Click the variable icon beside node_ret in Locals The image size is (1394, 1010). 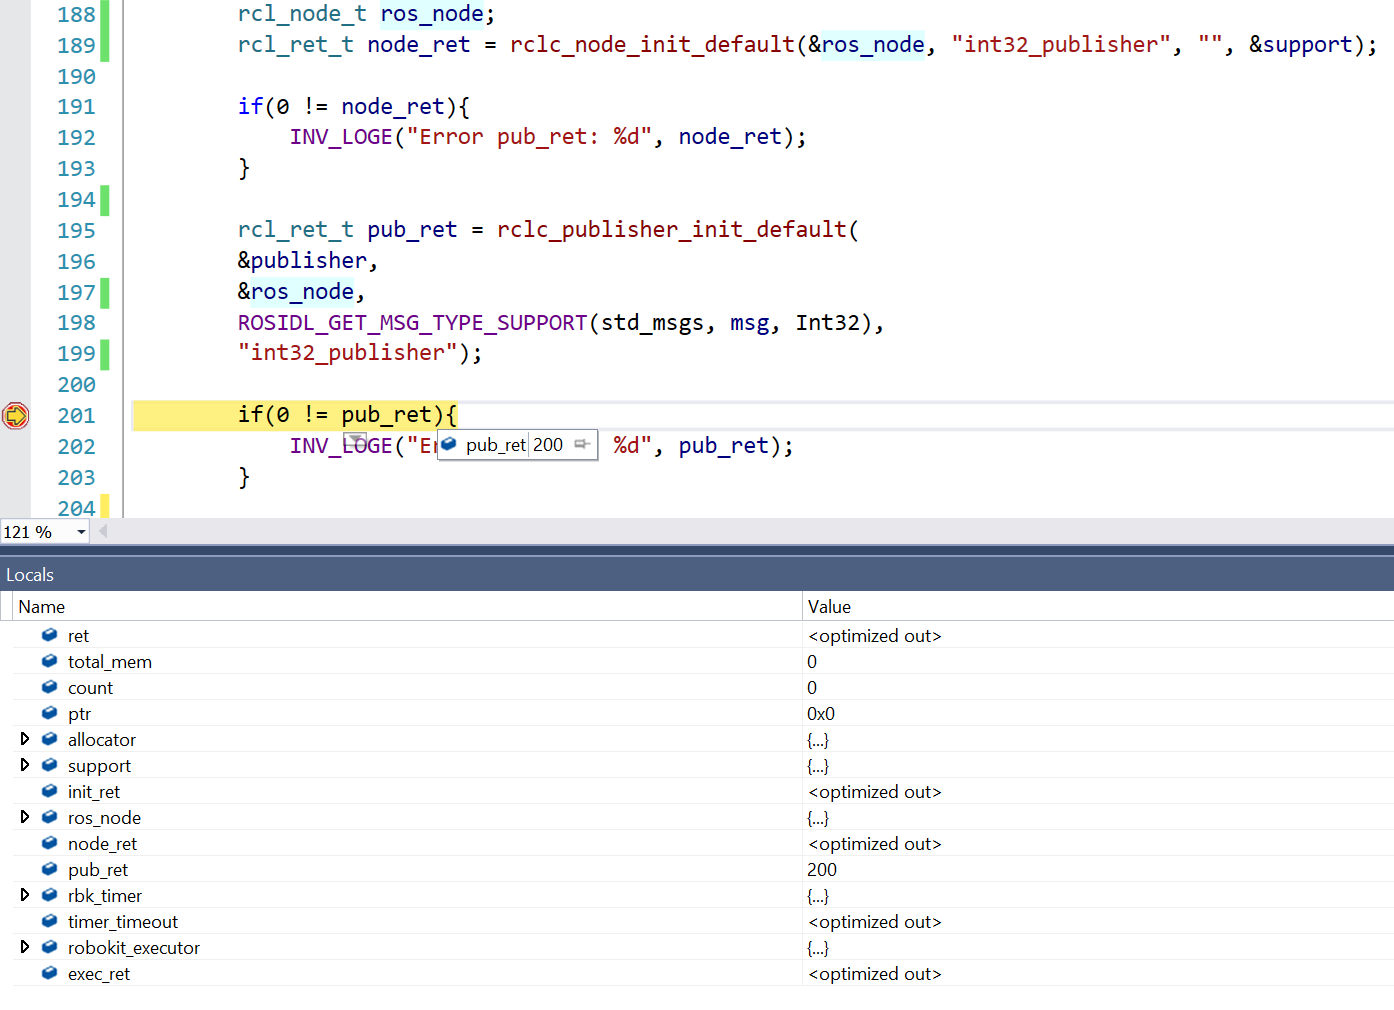tap(49, 842)
